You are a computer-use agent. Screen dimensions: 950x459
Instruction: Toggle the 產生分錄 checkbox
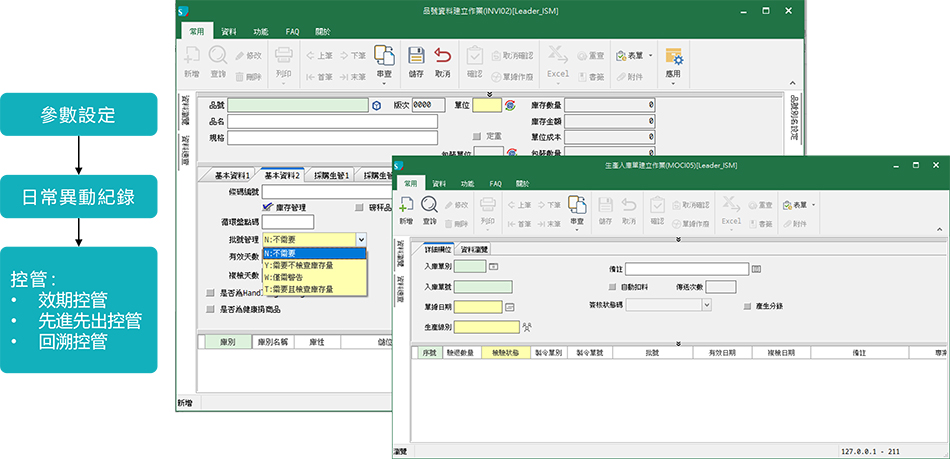pyautogui.click(x=747, y=305)
